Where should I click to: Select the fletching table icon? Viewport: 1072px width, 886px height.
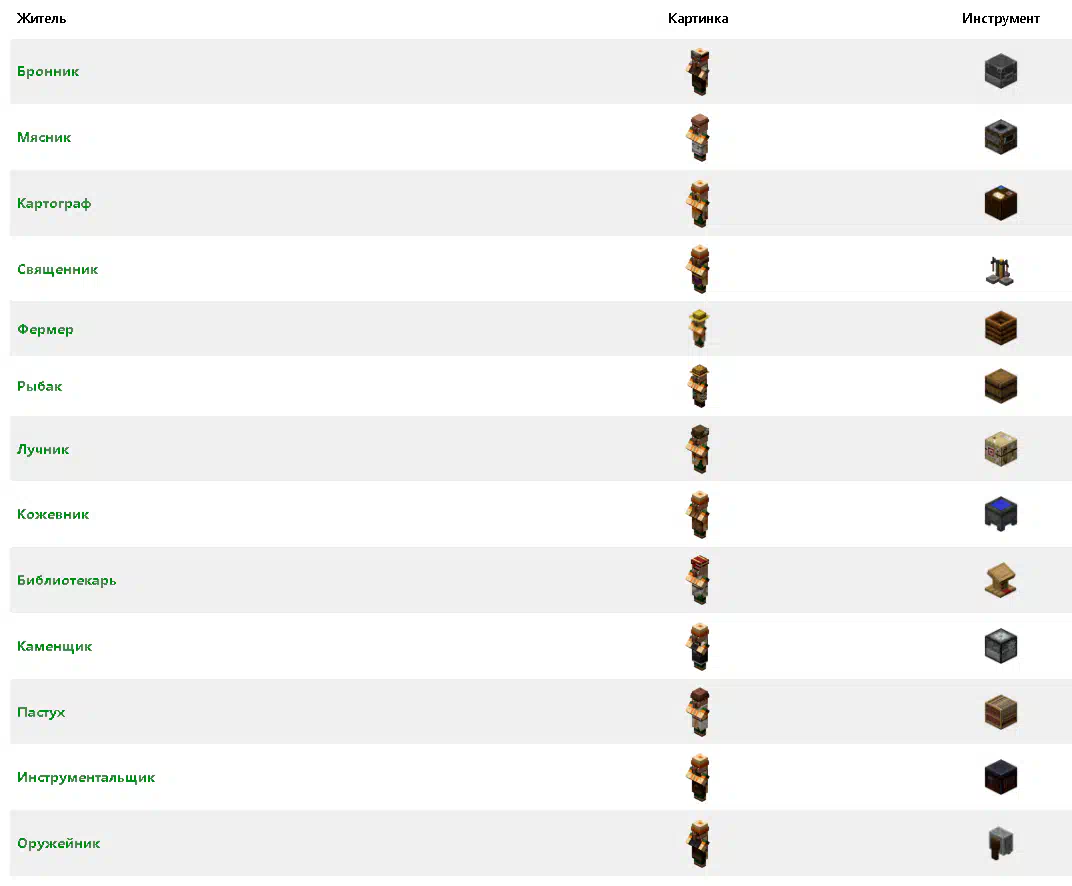pyautogui.click(x=1000, y=450)
